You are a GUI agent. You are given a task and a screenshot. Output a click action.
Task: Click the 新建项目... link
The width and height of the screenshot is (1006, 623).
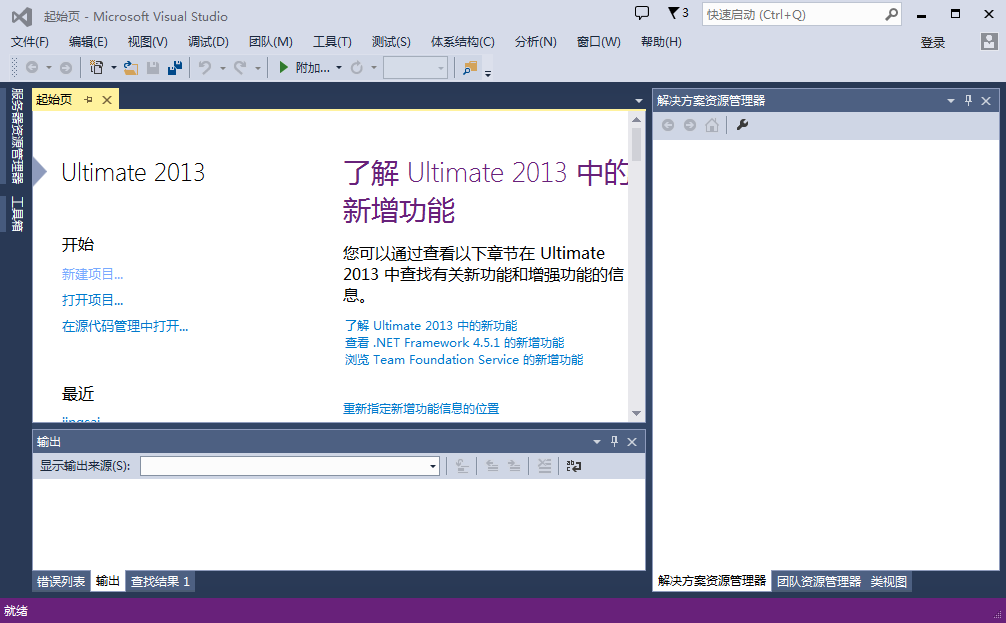tap(92, 274)
